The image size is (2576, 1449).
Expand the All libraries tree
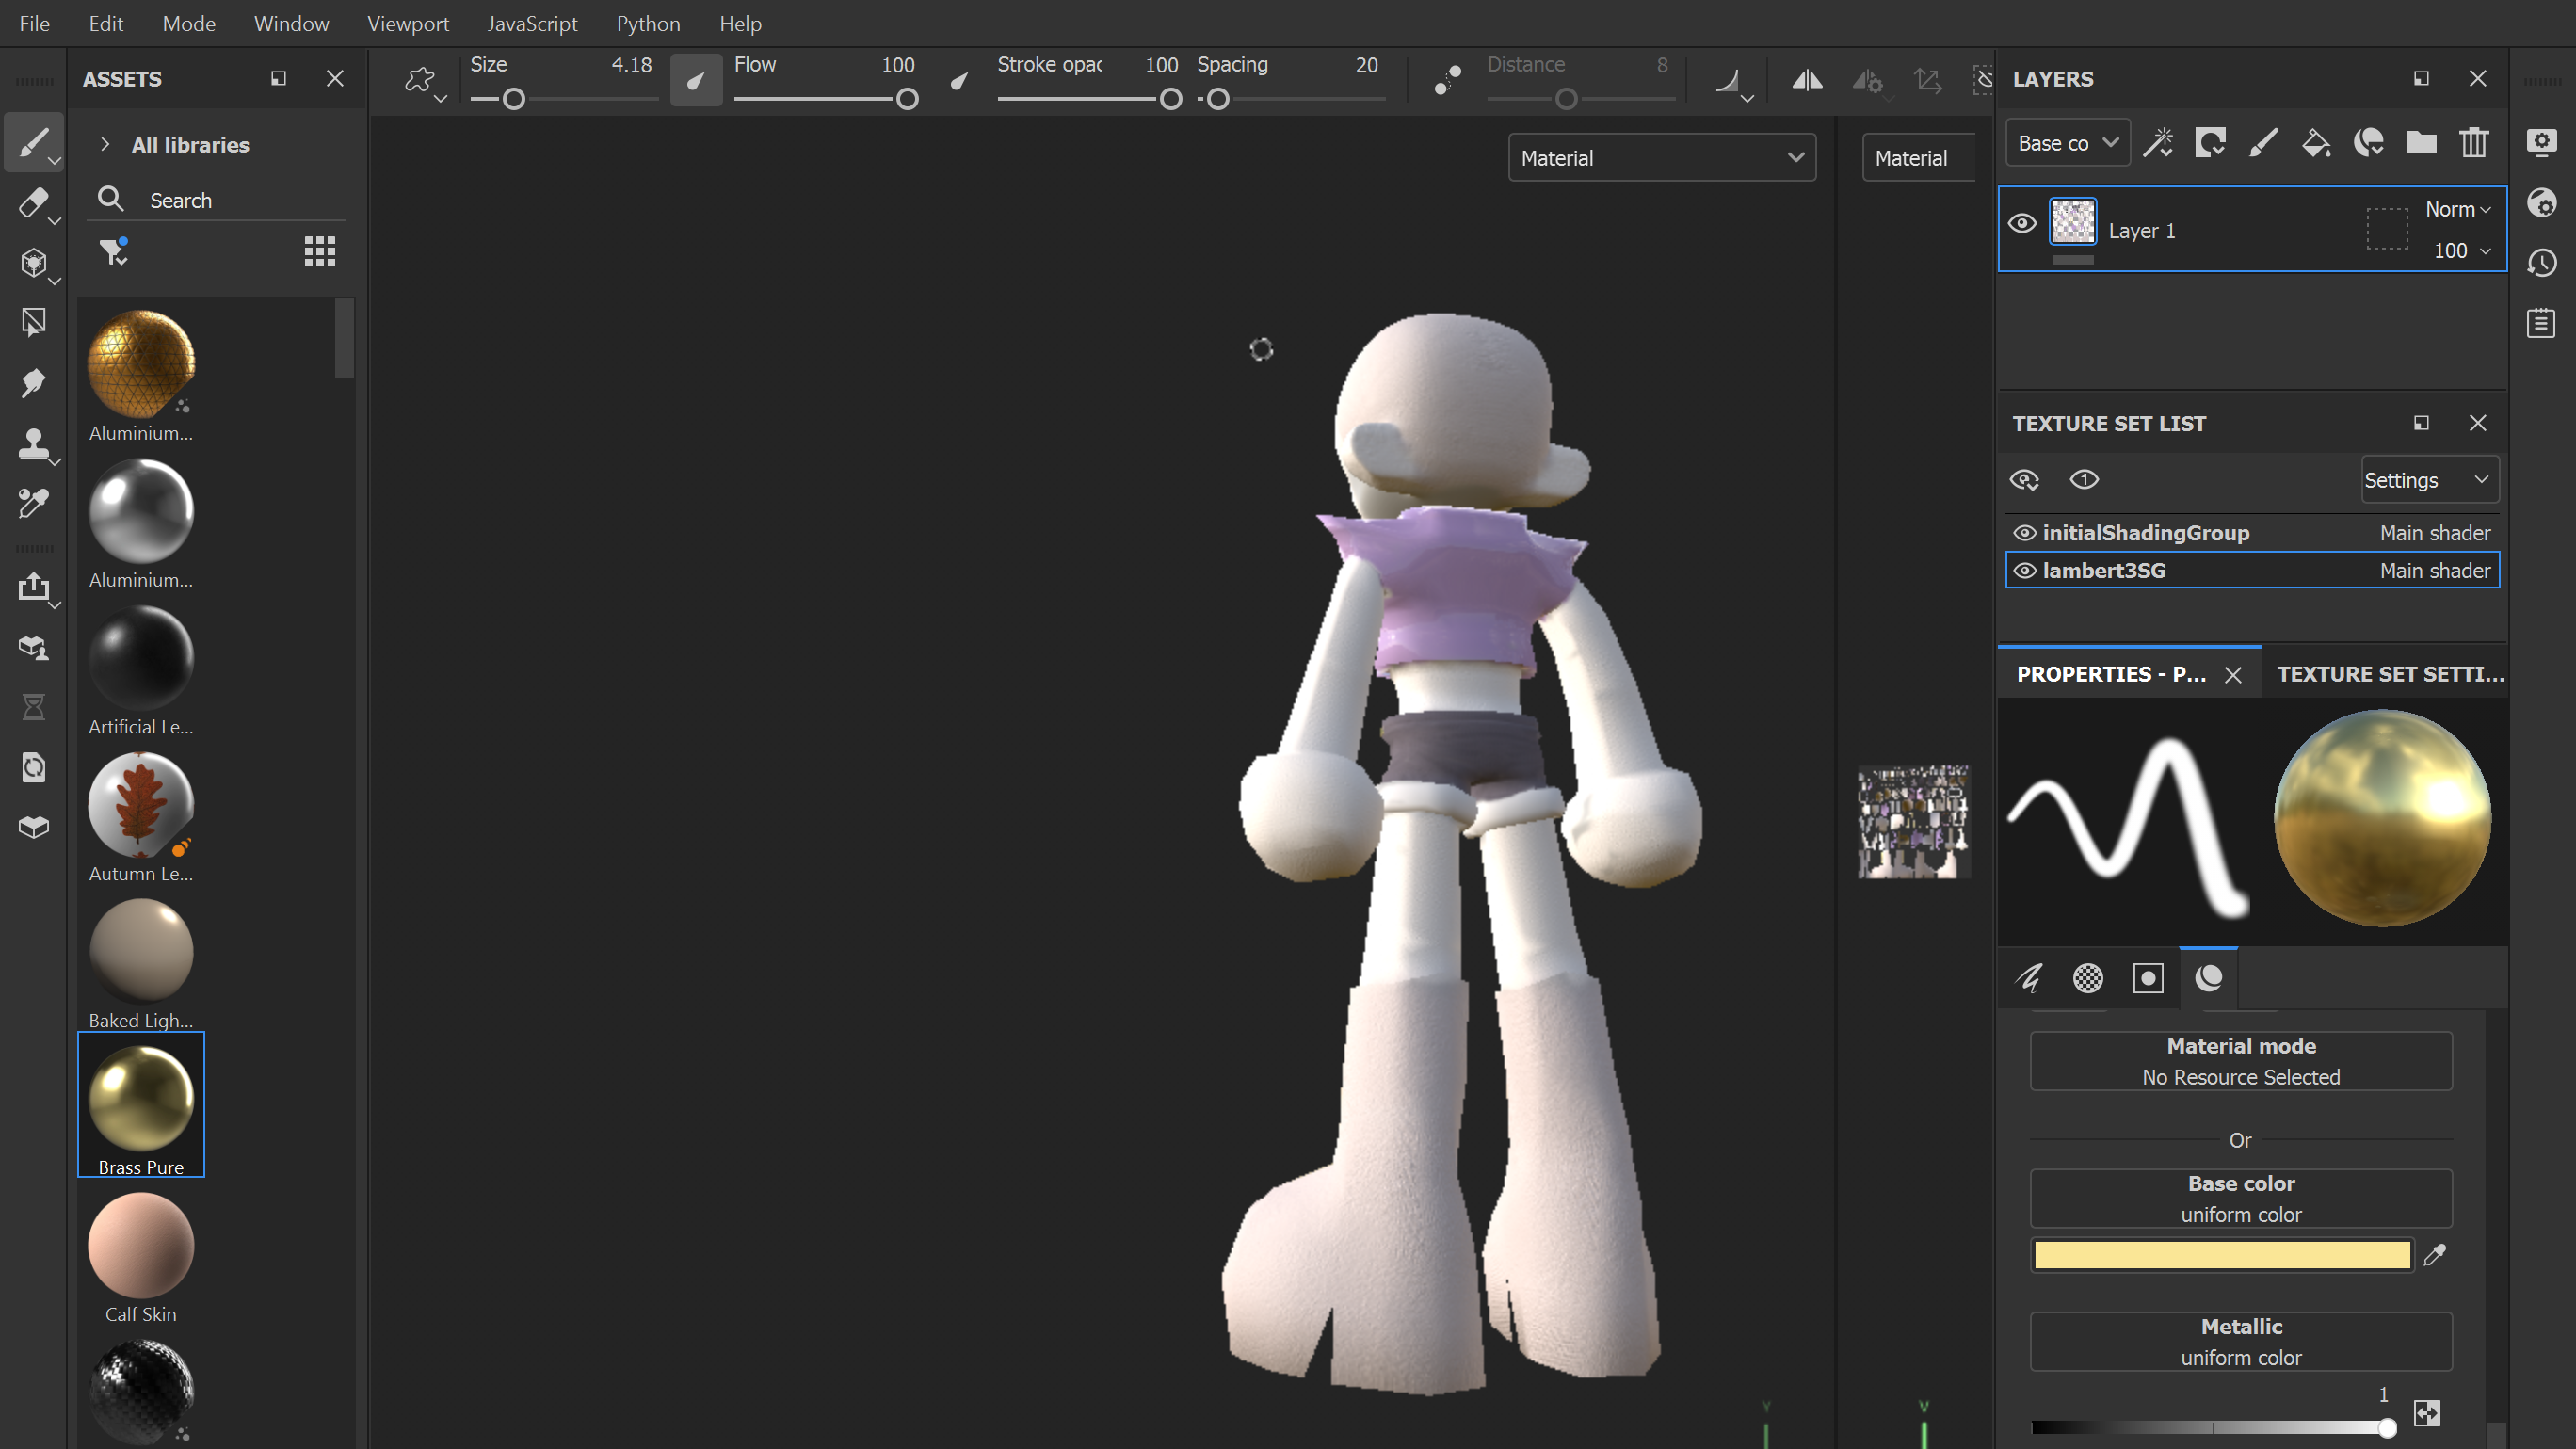pyautogui.click(x=105, y=144)
